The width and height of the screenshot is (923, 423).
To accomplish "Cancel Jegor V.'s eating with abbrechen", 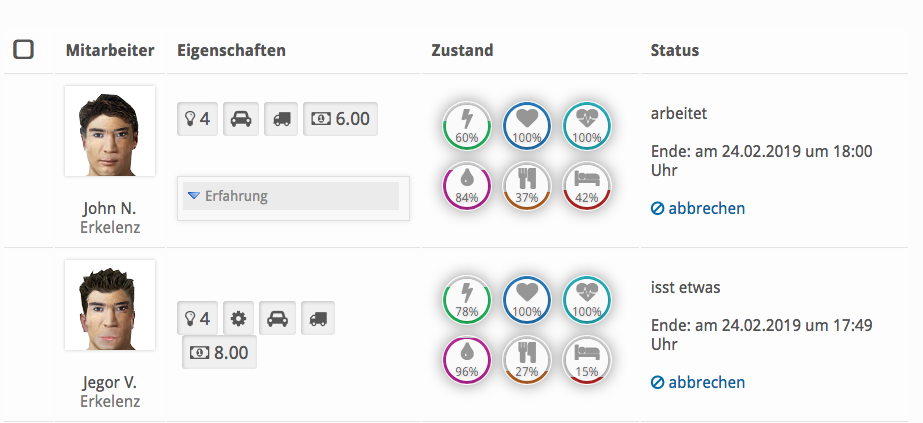I will pos(698,382).
